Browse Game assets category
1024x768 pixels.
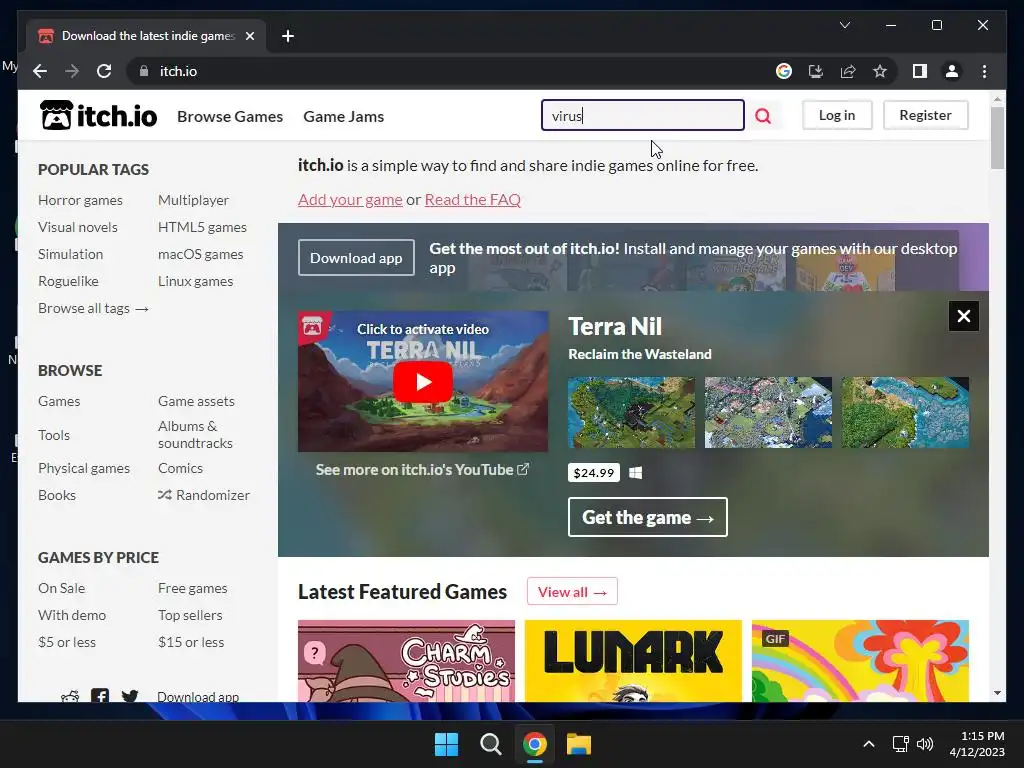(196, 401)
